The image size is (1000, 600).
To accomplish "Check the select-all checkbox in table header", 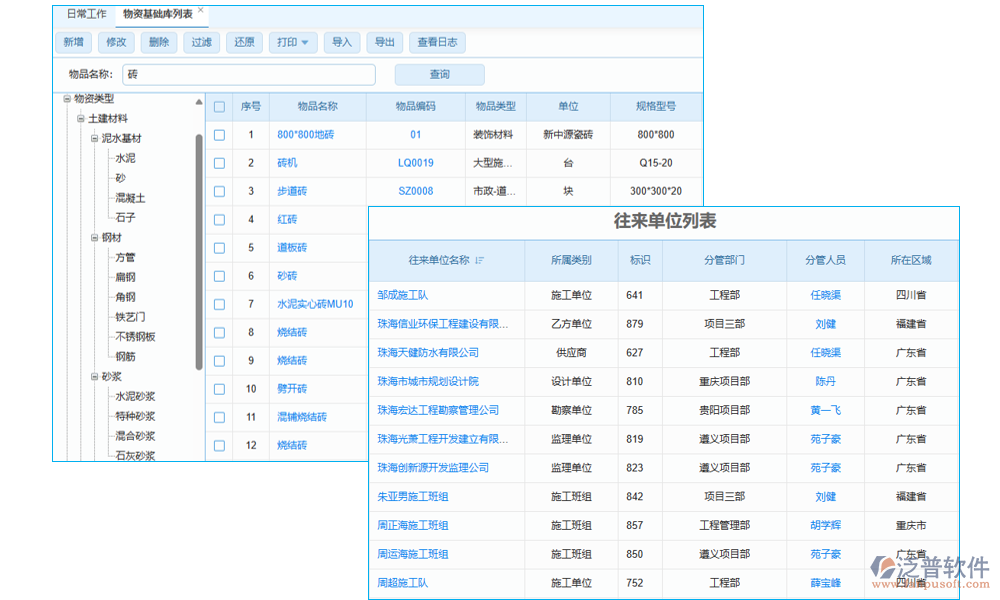I will point(219,106).
